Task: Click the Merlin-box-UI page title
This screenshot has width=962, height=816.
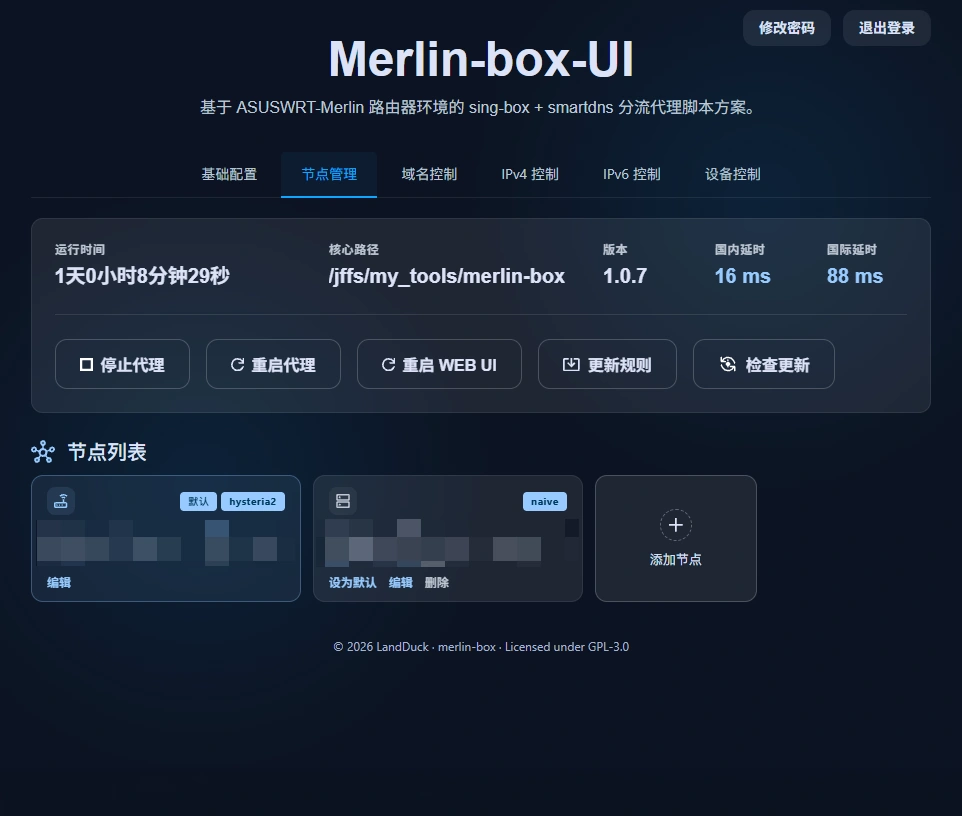Action: (481, 59)
